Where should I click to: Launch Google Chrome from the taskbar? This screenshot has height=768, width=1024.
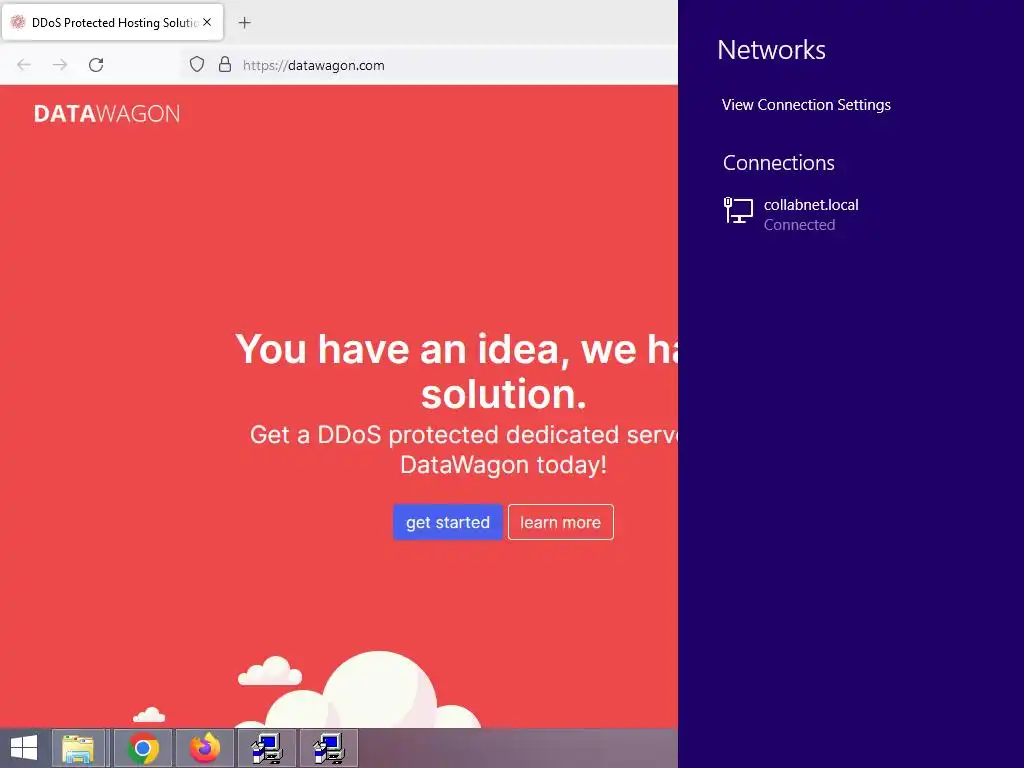(x=143, y=748)
